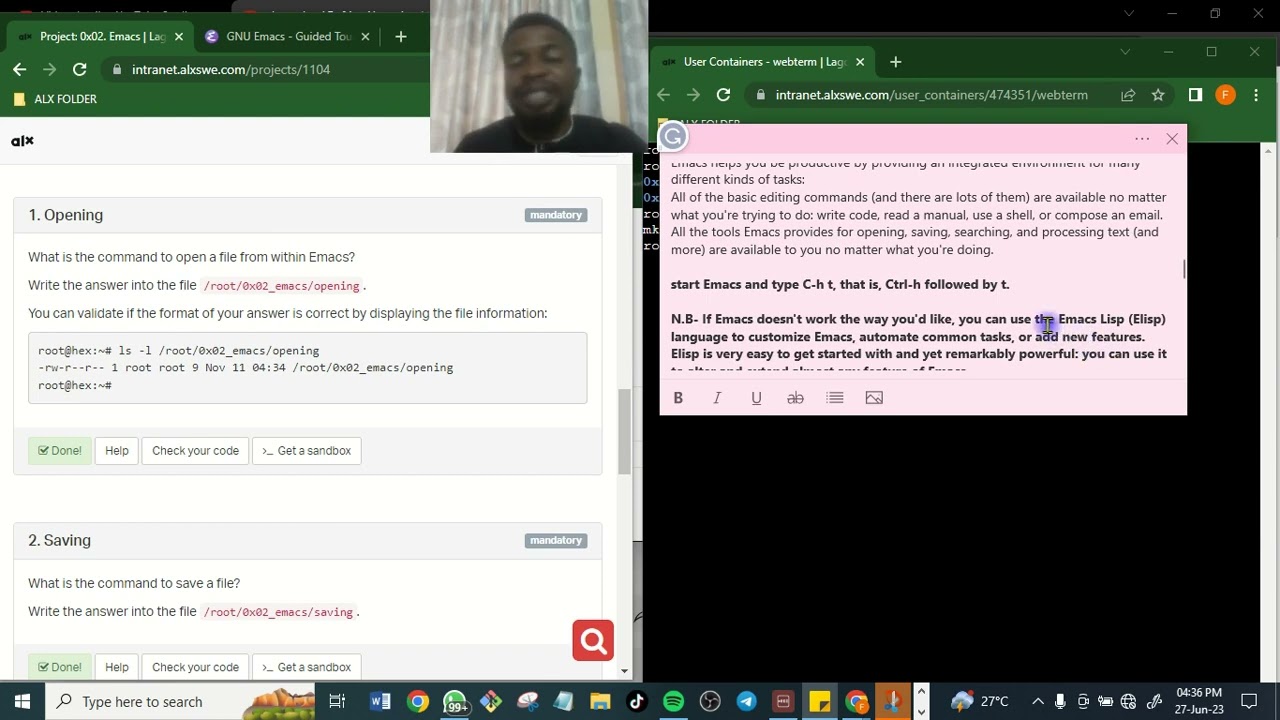Click Done! button under Saving task
Image resolution: width=1280 pixels, height=720 pixels.
(x=60, y=667)
